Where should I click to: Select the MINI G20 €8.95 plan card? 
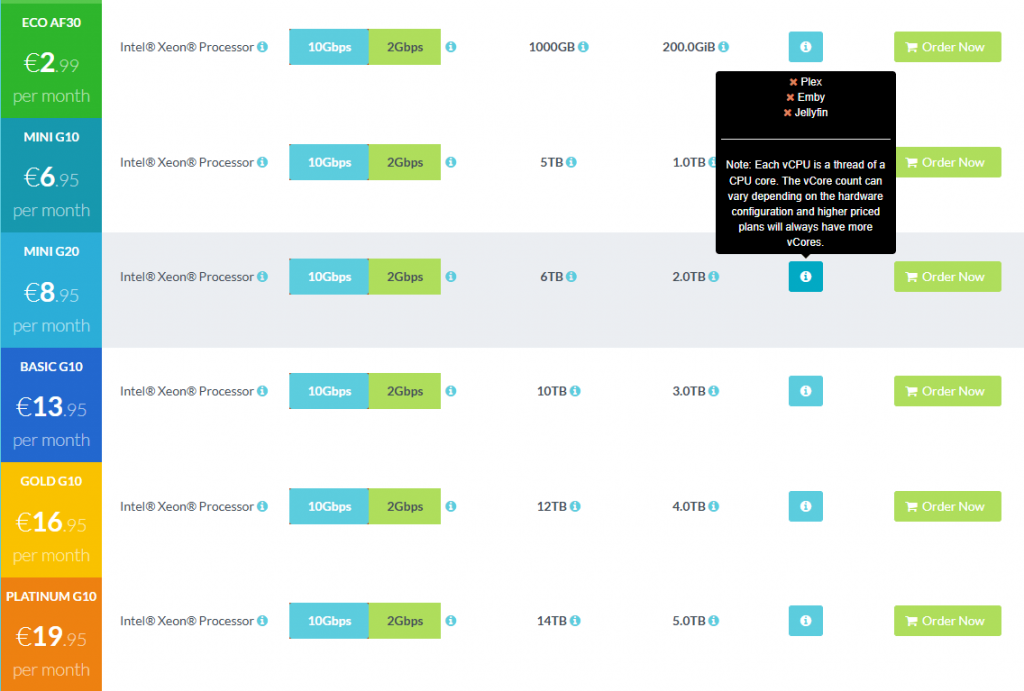[x=51, y=290]
